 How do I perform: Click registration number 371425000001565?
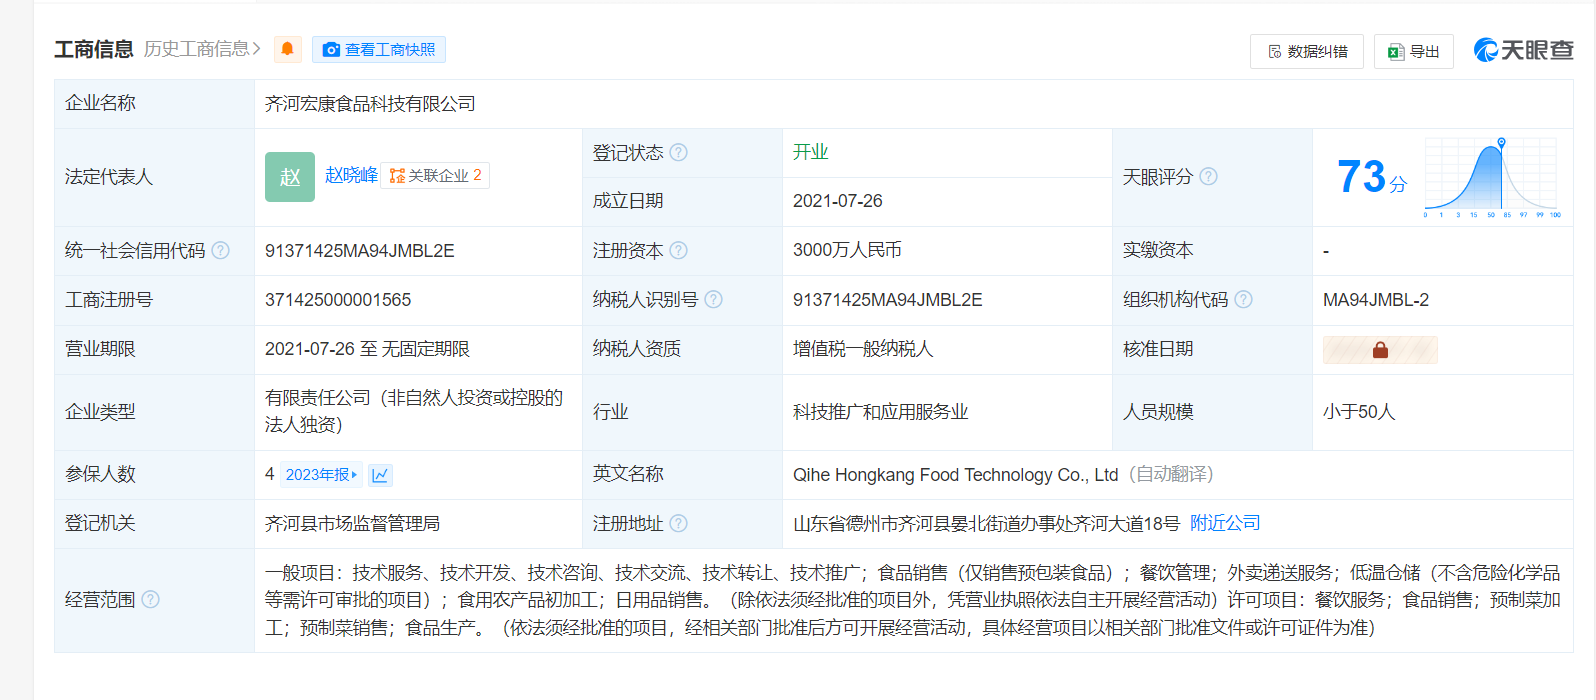coord(338,300)
